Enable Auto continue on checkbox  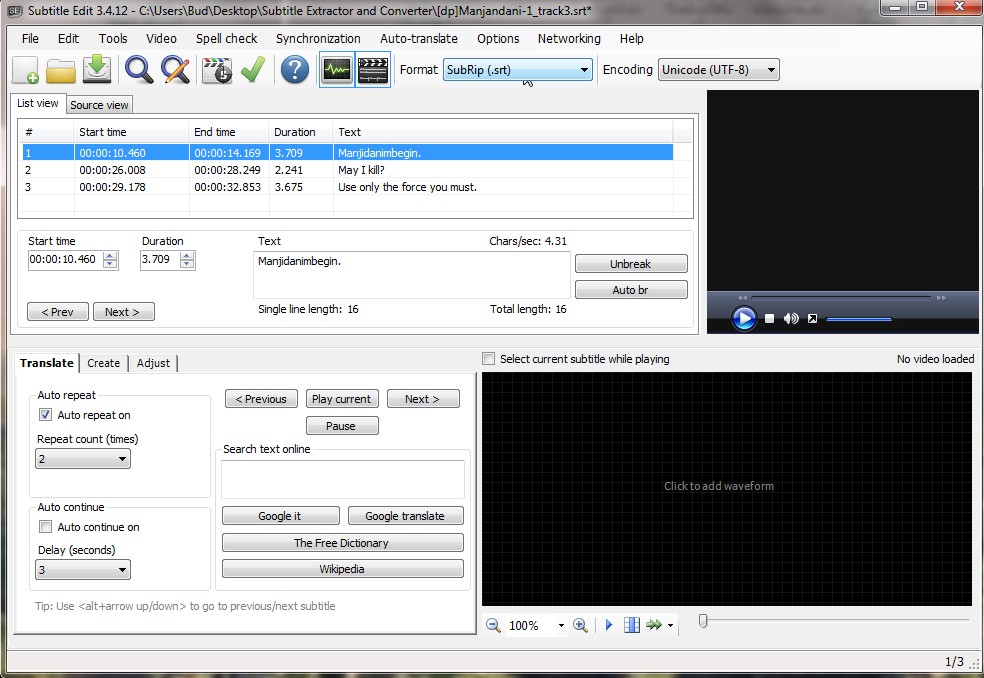click(45, 526)
